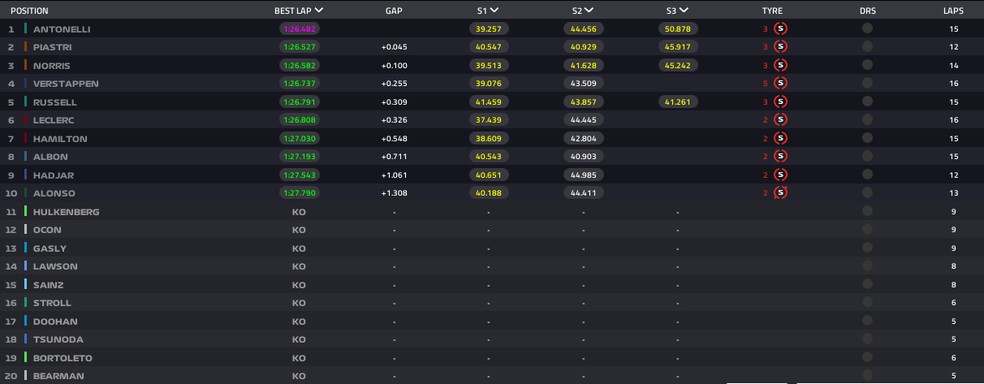Click the GAP column header

394,11
